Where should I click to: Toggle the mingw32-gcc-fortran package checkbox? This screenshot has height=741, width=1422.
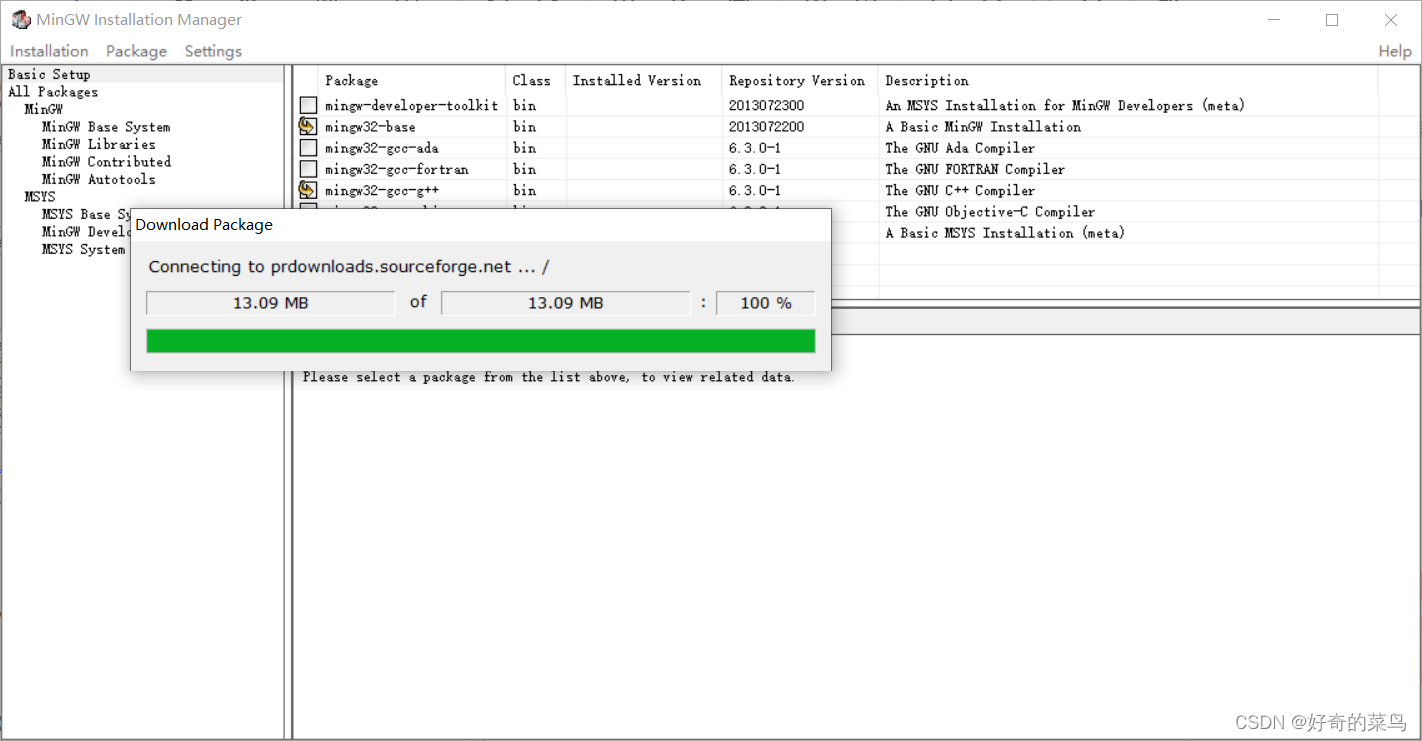[308, 168]
